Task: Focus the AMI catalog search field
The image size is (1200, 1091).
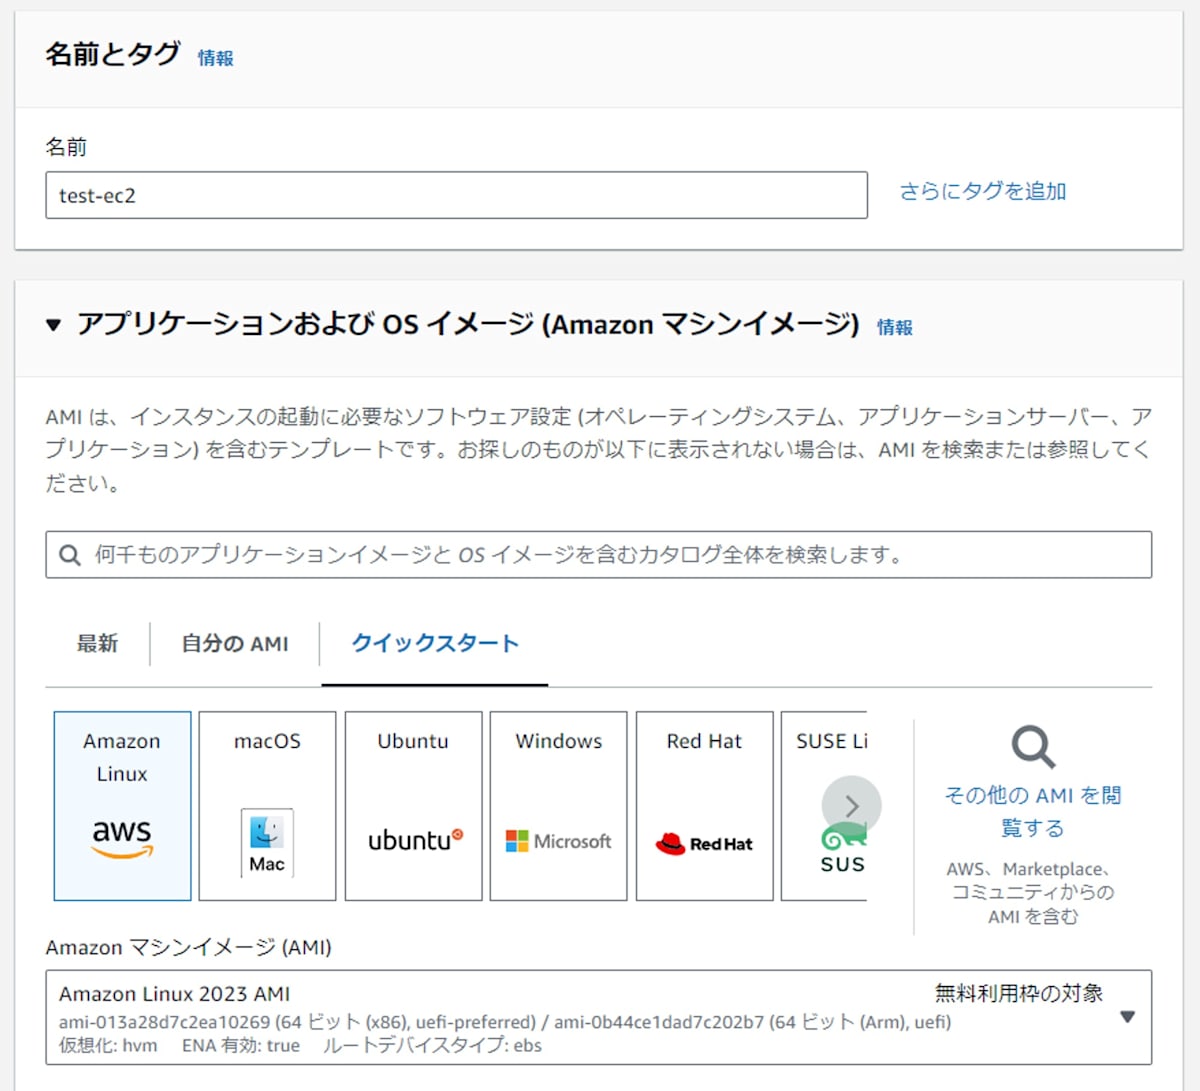Action: coord(598,555)
